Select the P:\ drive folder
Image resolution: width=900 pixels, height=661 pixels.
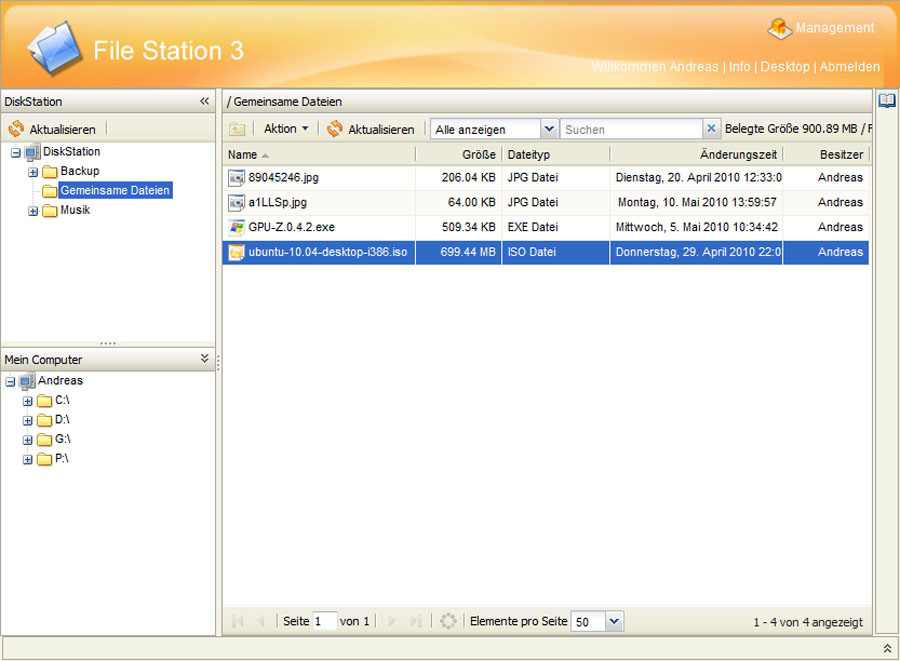coord(61,458)
